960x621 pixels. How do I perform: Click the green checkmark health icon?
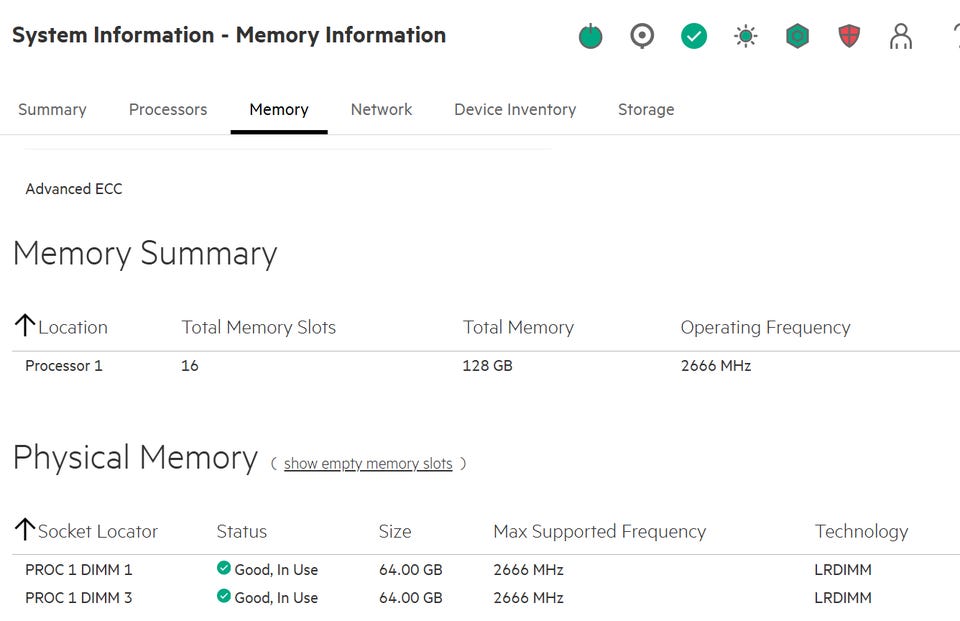tap(694, 37)
